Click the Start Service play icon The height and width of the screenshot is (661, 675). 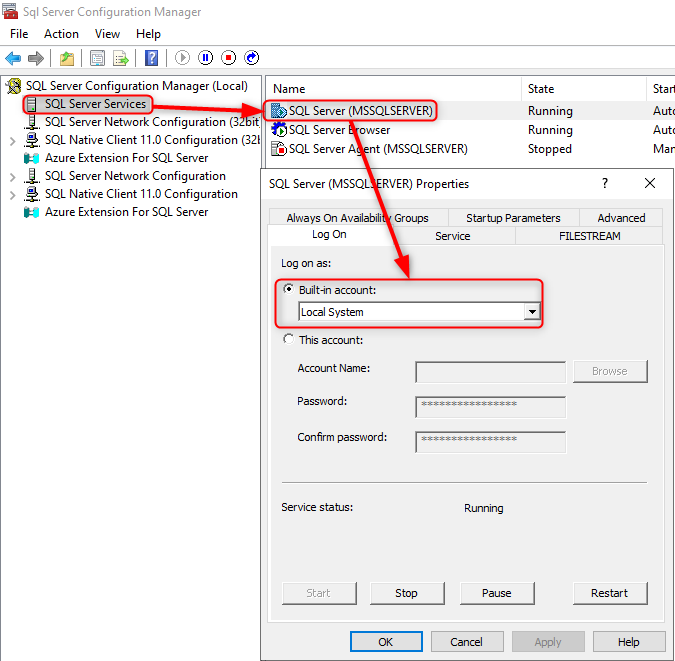click(183, 58)
